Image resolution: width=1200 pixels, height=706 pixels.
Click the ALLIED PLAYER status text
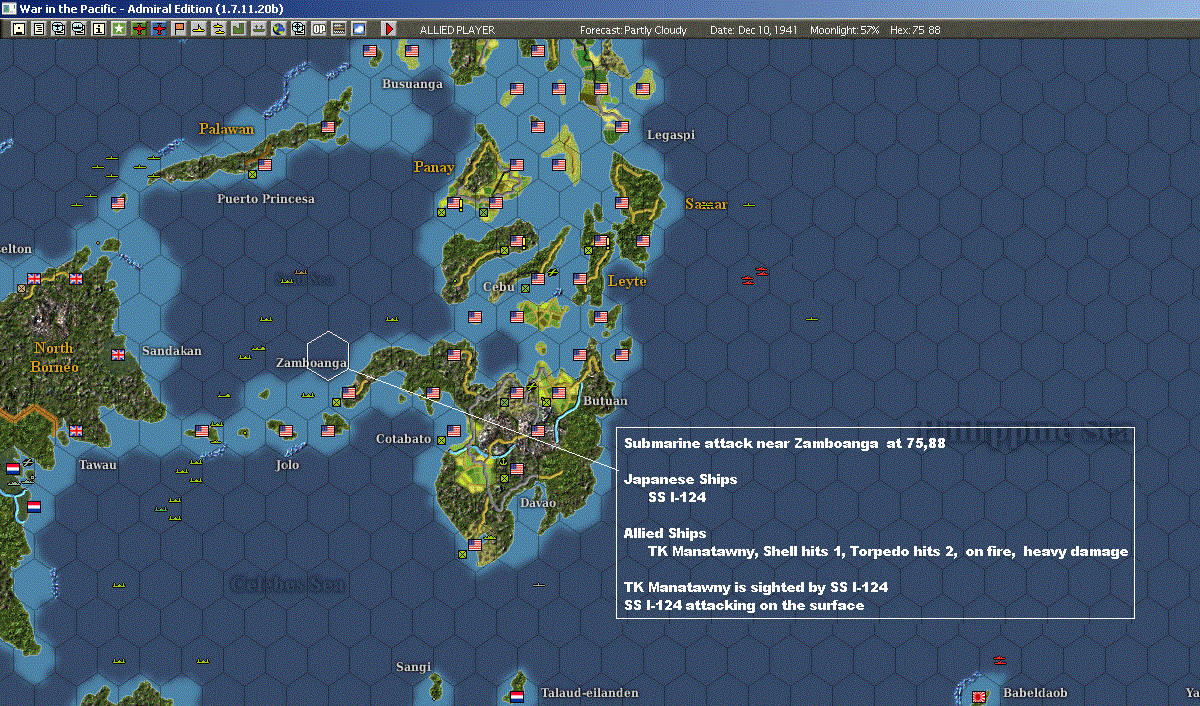tap(457, 30)
